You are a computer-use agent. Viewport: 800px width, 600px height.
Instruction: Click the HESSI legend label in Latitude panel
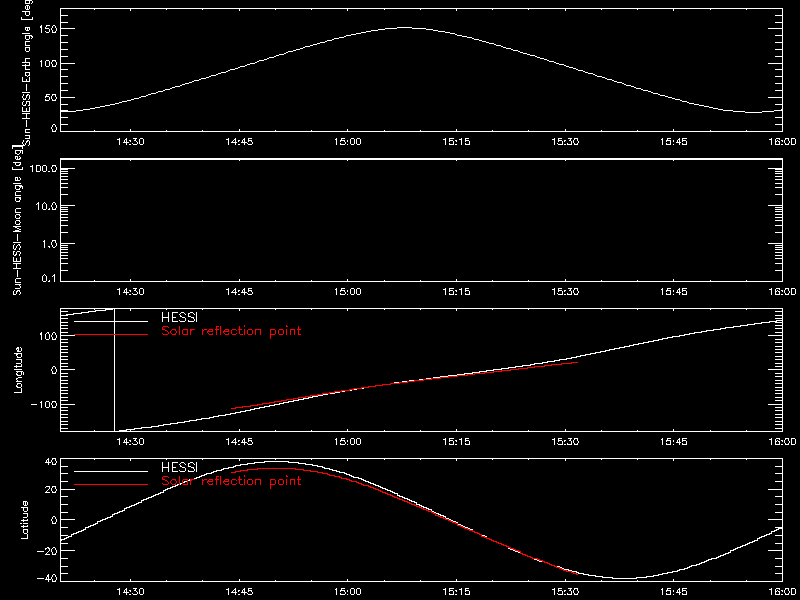tap(179, 467)
